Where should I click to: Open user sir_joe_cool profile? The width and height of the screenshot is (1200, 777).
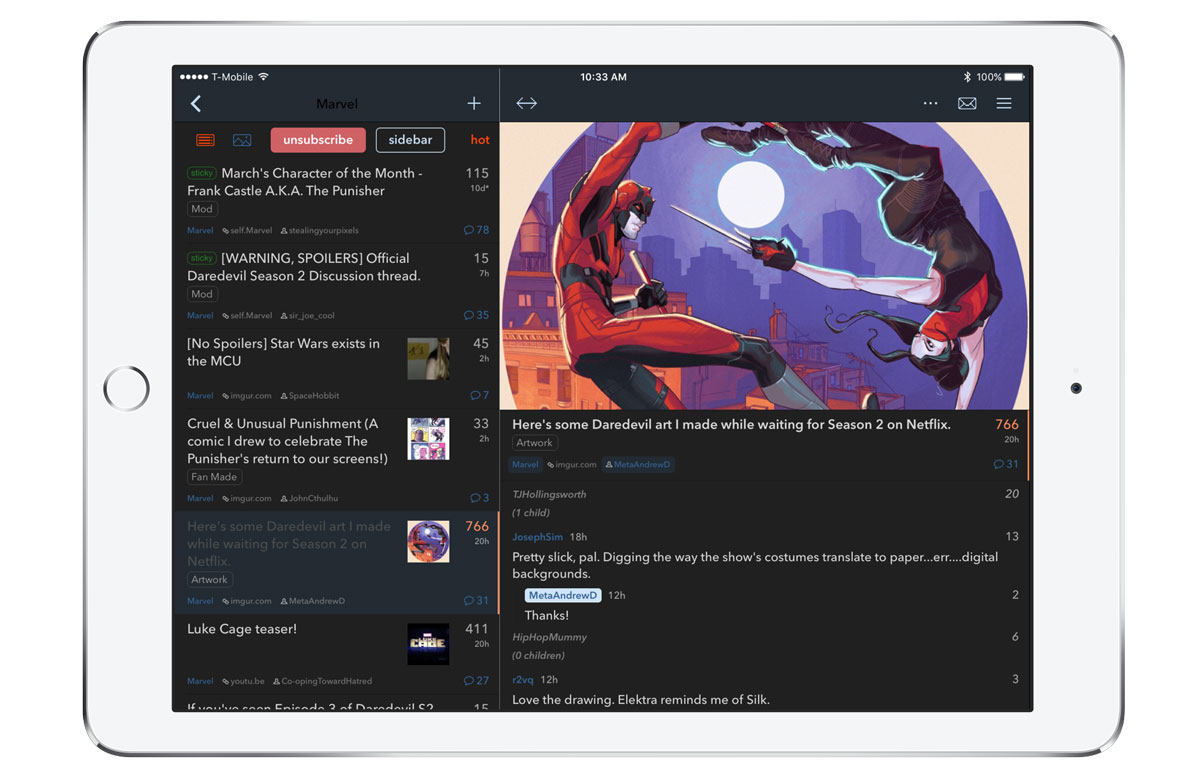click(x=308, y=316)
